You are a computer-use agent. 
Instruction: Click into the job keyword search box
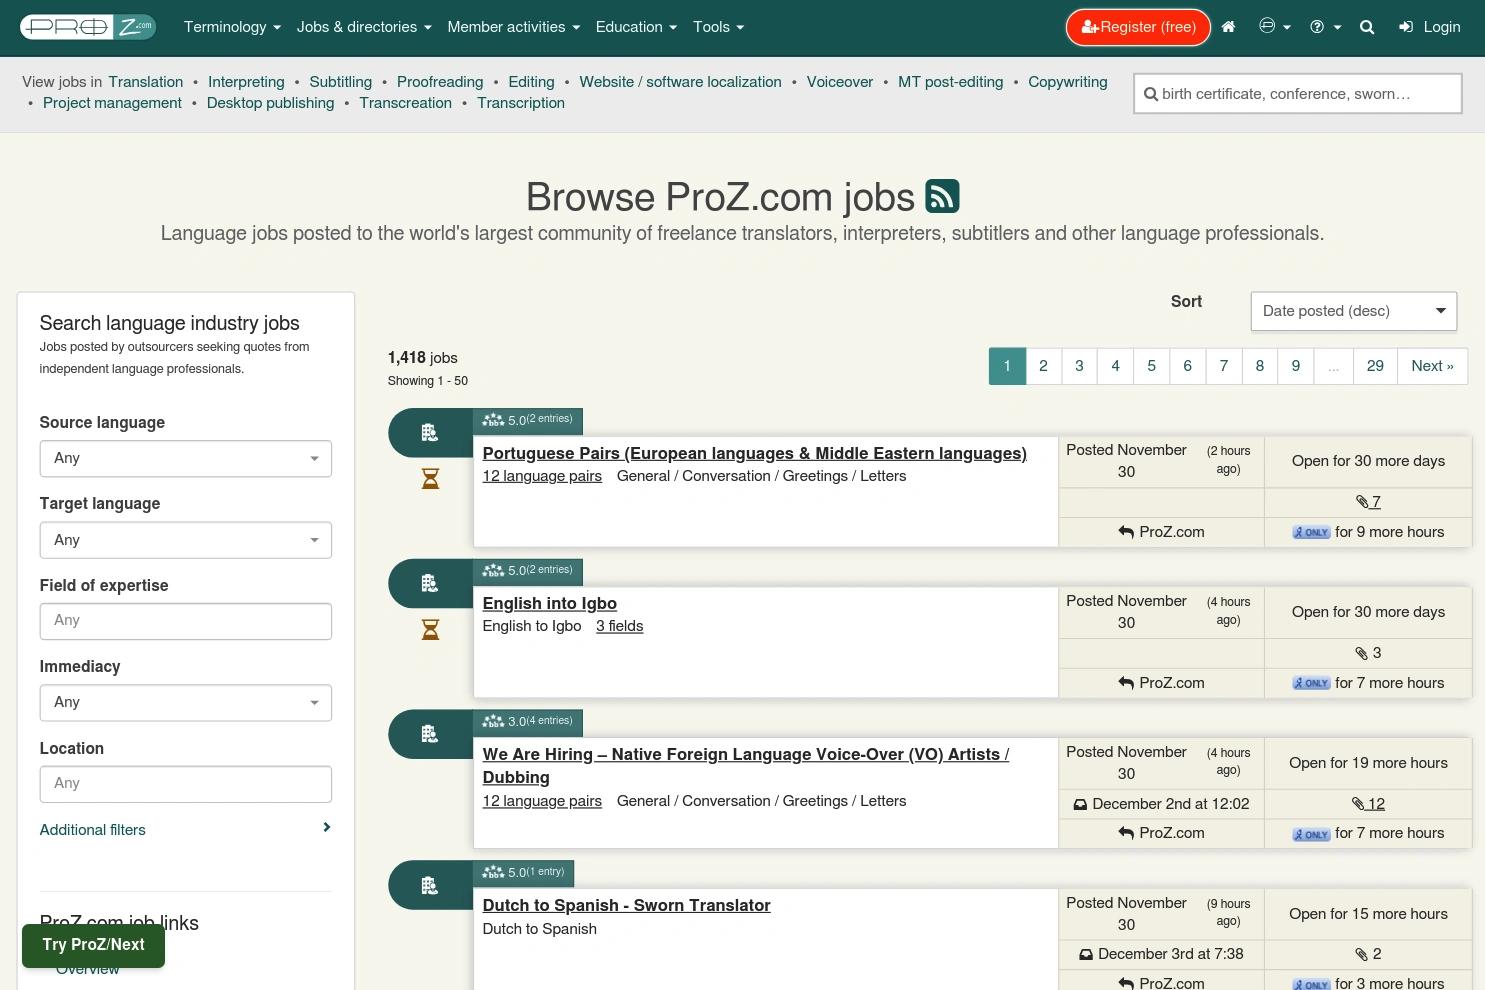tap(1298, 94)
